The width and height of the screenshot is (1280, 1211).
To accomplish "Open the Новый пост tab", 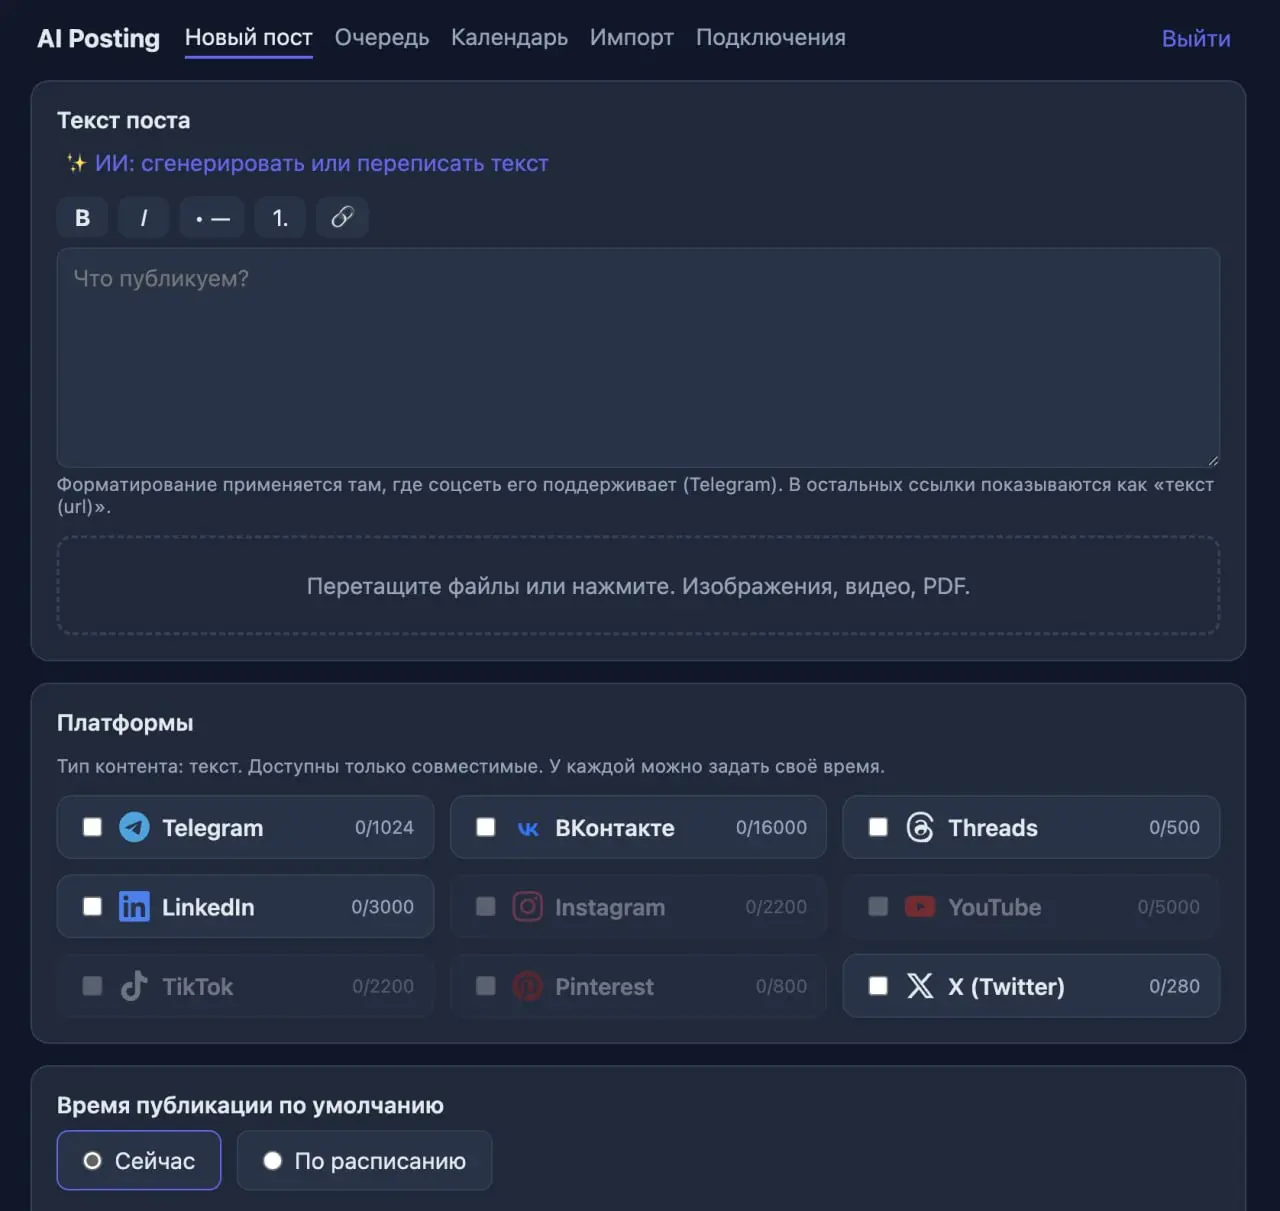I will (x=249, y=38).
